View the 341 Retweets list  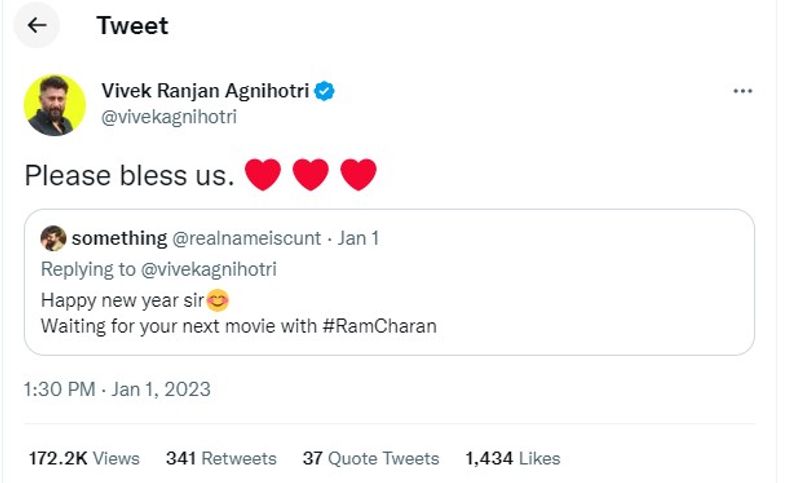pyautogui.click(x=220, y=458)
